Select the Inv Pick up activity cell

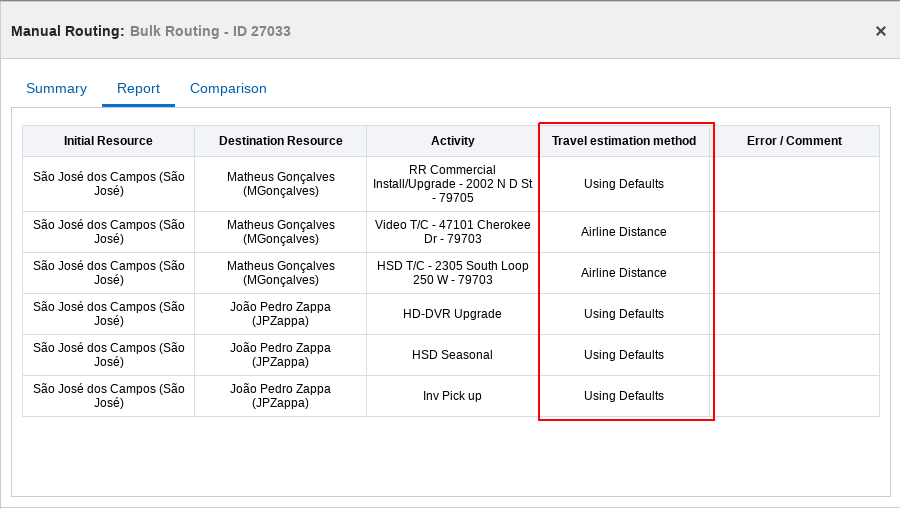452,396
